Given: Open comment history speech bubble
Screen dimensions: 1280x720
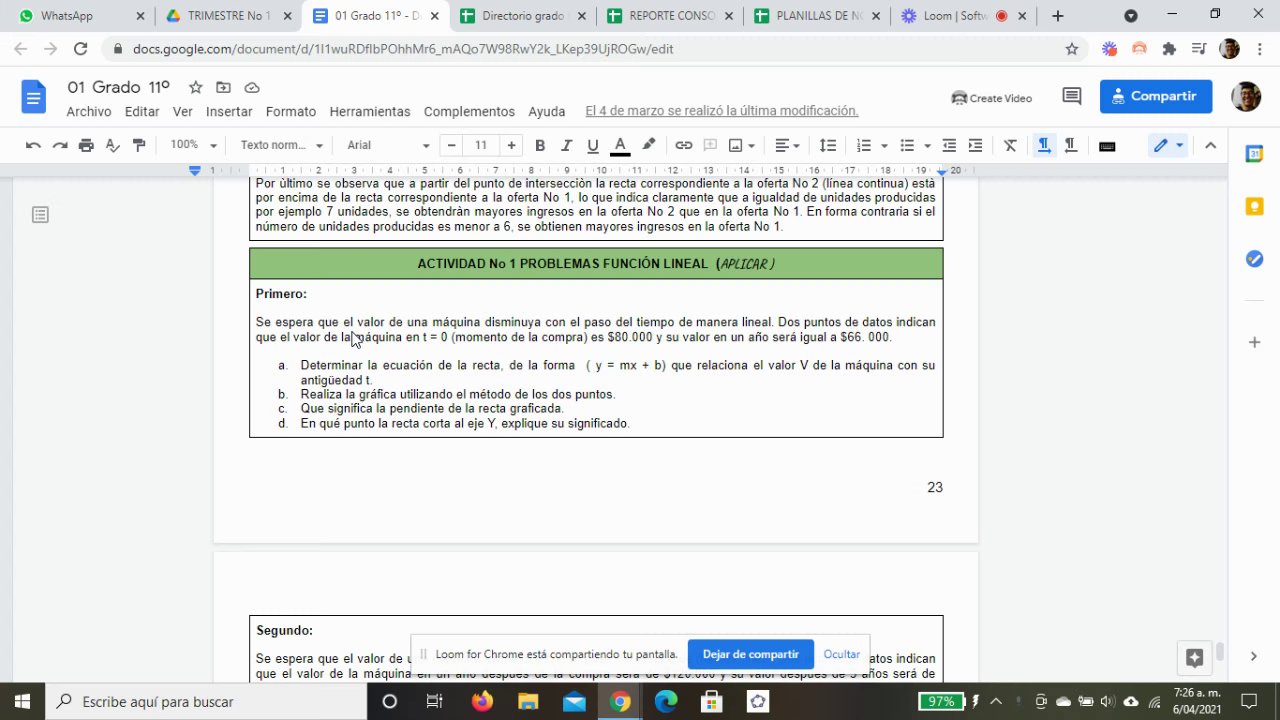Looking at the screenshot, I should coord(1072,97).
